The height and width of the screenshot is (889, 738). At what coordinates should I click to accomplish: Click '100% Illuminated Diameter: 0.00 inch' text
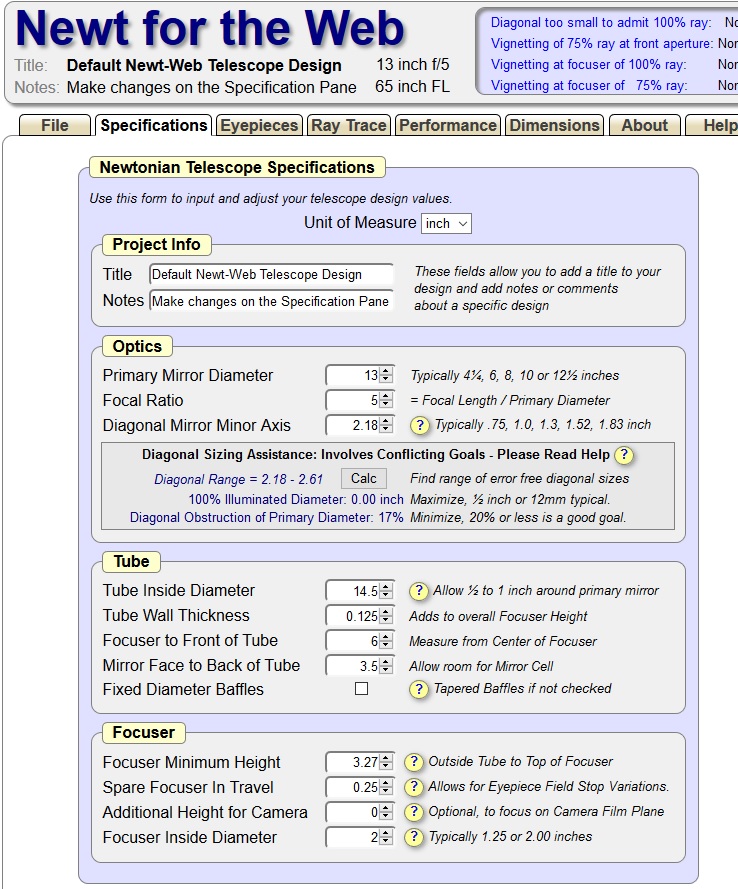(x=296, y=499)
